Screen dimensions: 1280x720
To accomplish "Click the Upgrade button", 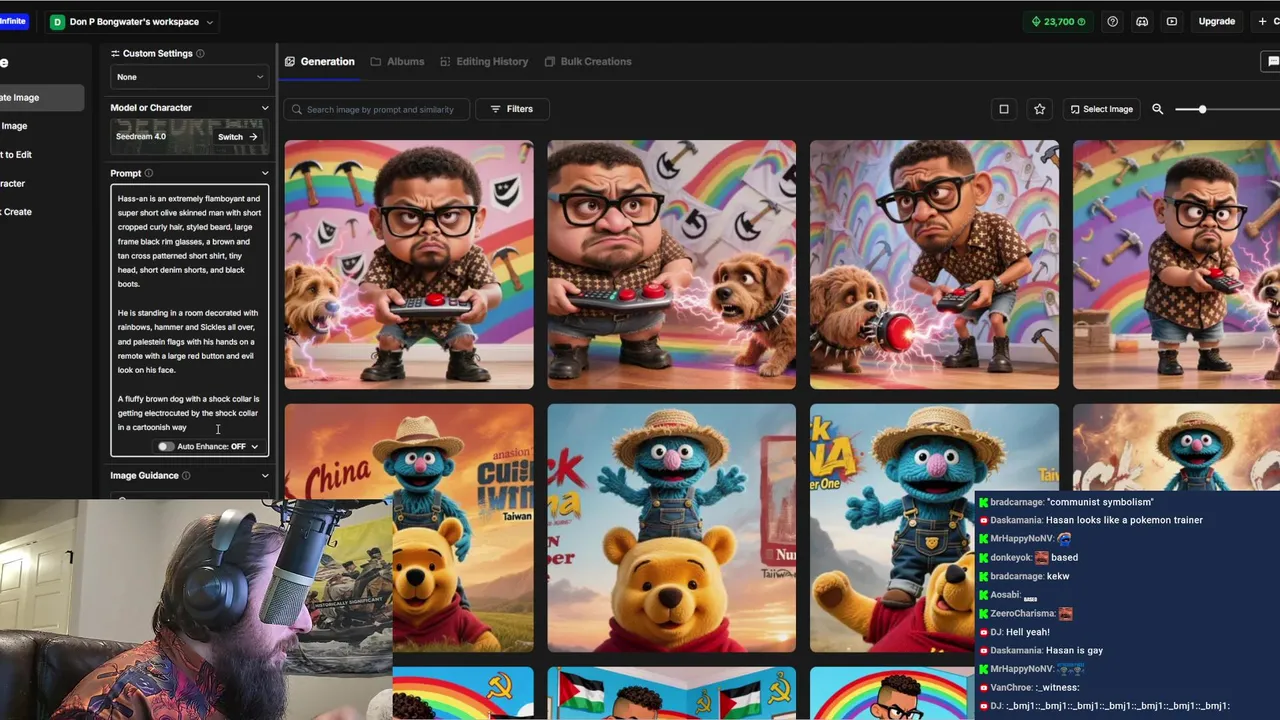I will point(1217,21).
